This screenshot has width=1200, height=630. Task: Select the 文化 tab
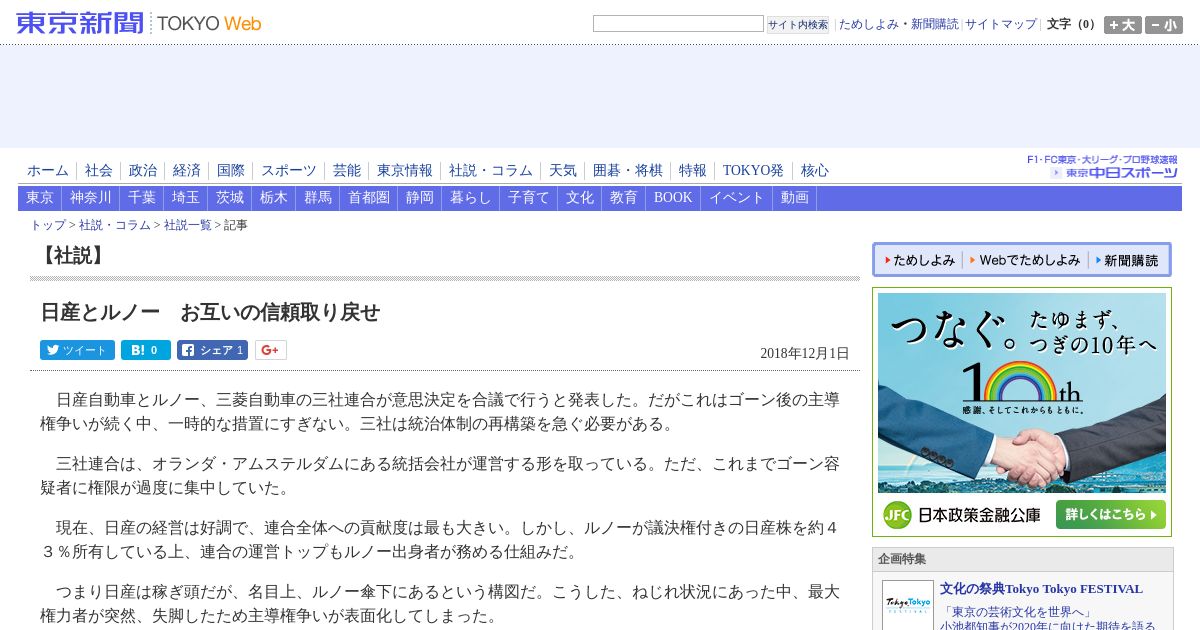coord(580,198)
